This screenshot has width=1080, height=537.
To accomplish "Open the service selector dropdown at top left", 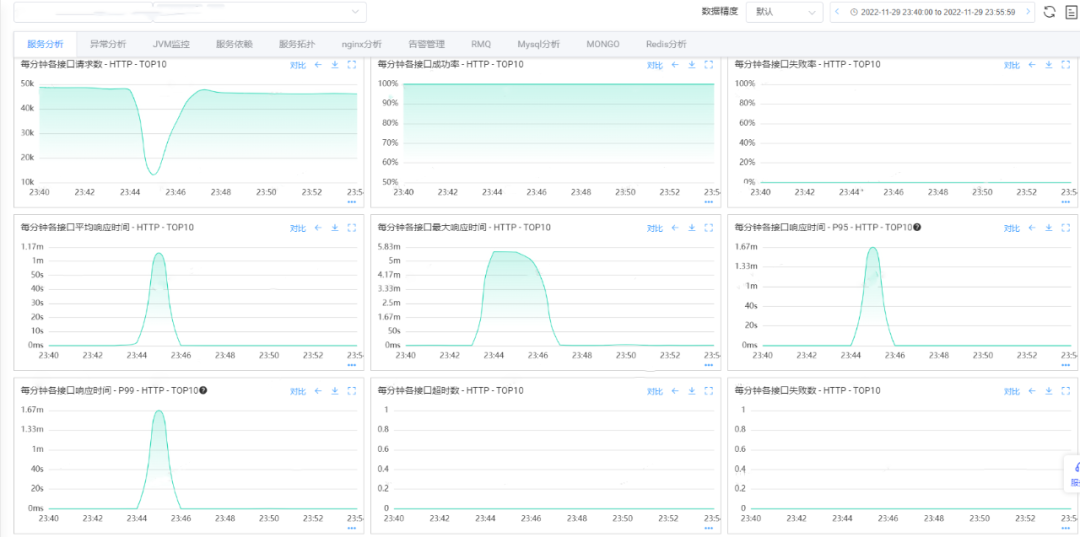I will pos(189,12).
